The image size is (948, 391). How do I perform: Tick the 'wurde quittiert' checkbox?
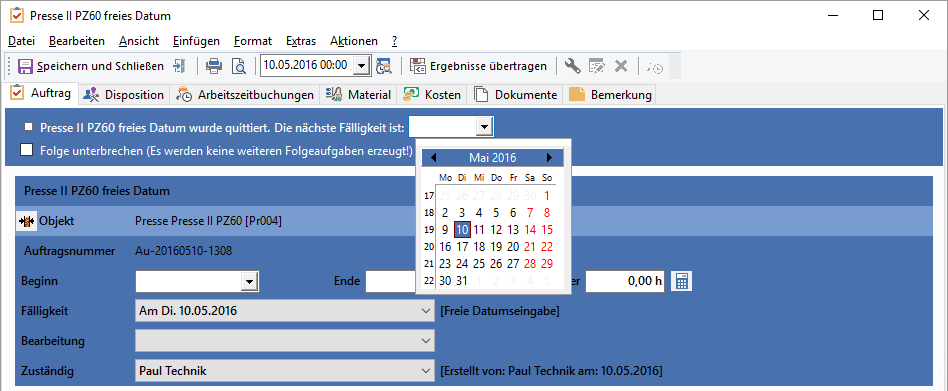(28, 128)
